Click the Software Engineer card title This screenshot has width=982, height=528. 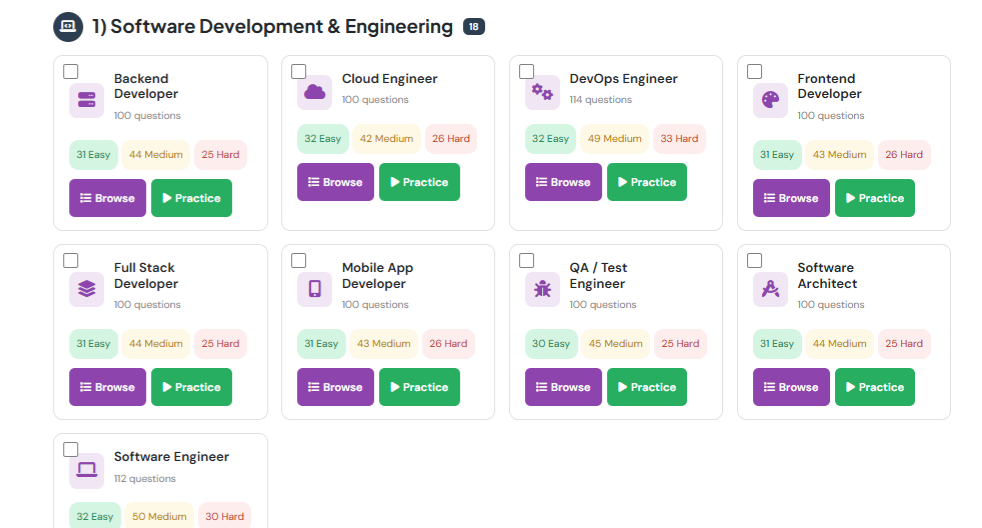coord(172,457)
